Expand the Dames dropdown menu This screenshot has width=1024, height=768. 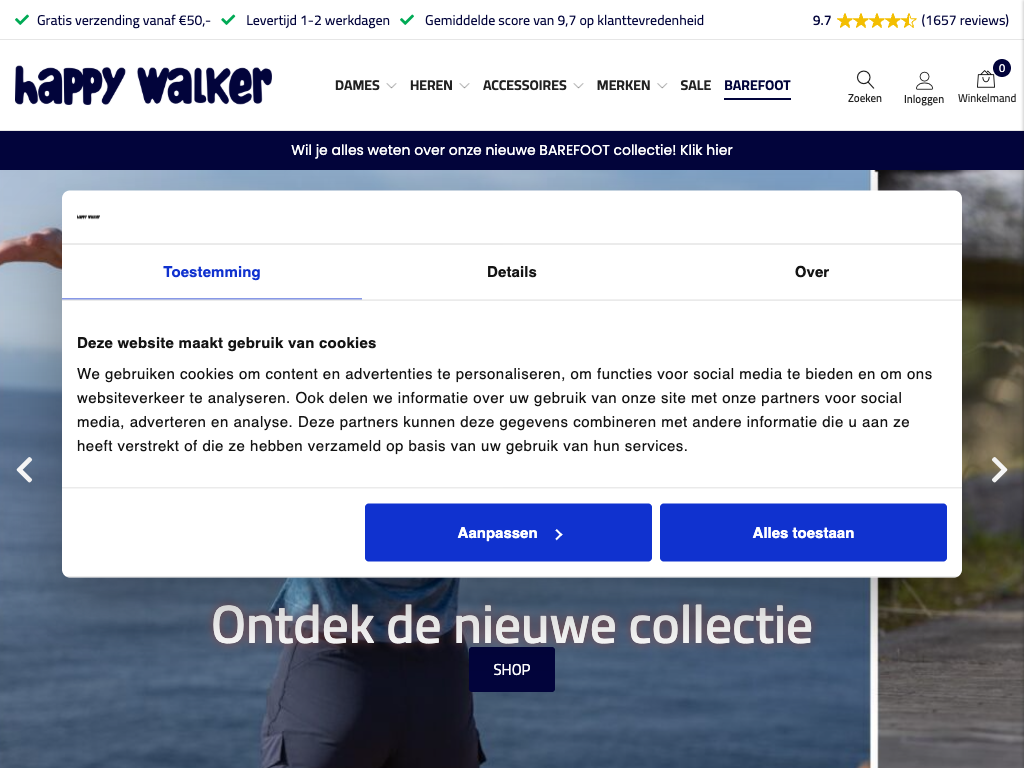pyautogui.click(x=365, y=86)
